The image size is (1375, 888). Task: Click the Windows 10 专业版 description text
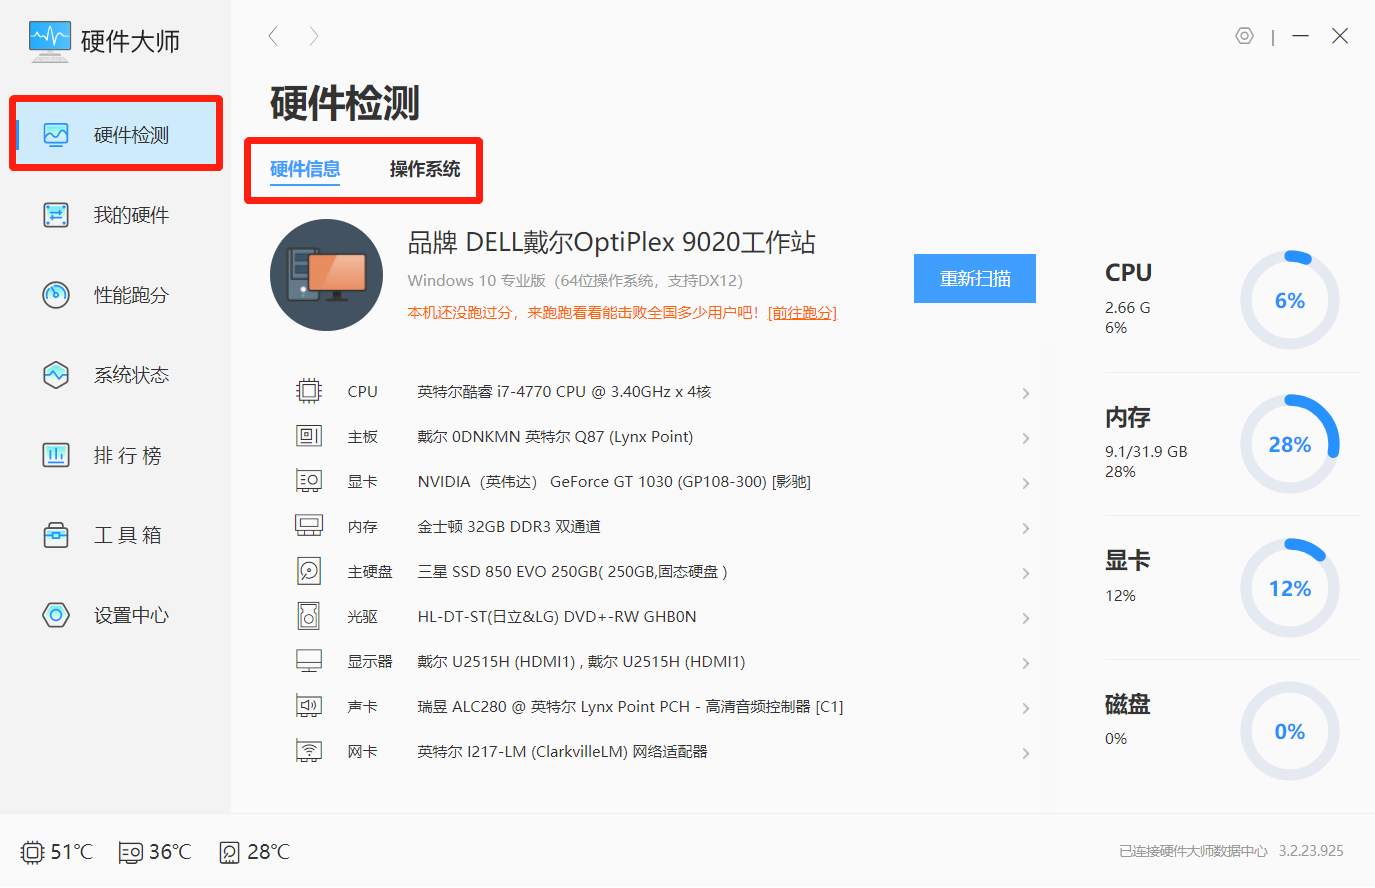[x=575, y=280]
